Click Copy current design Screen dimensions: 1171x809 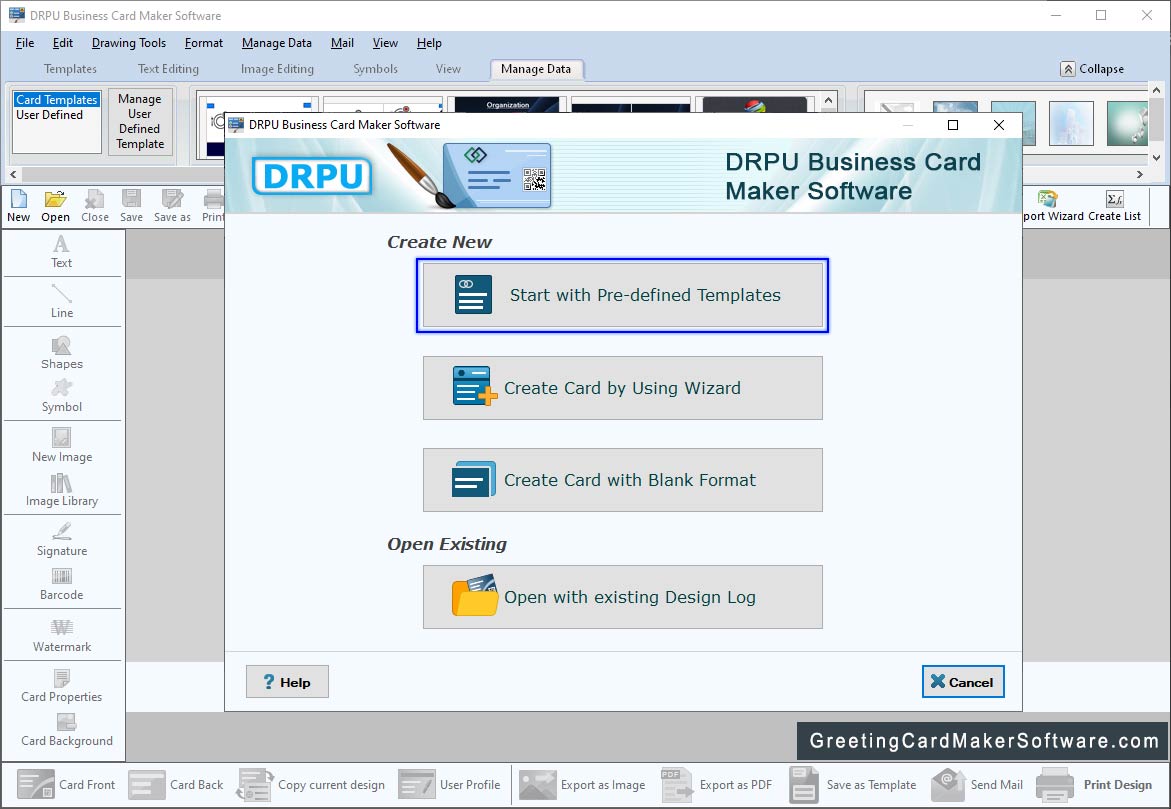coord(311,784)
